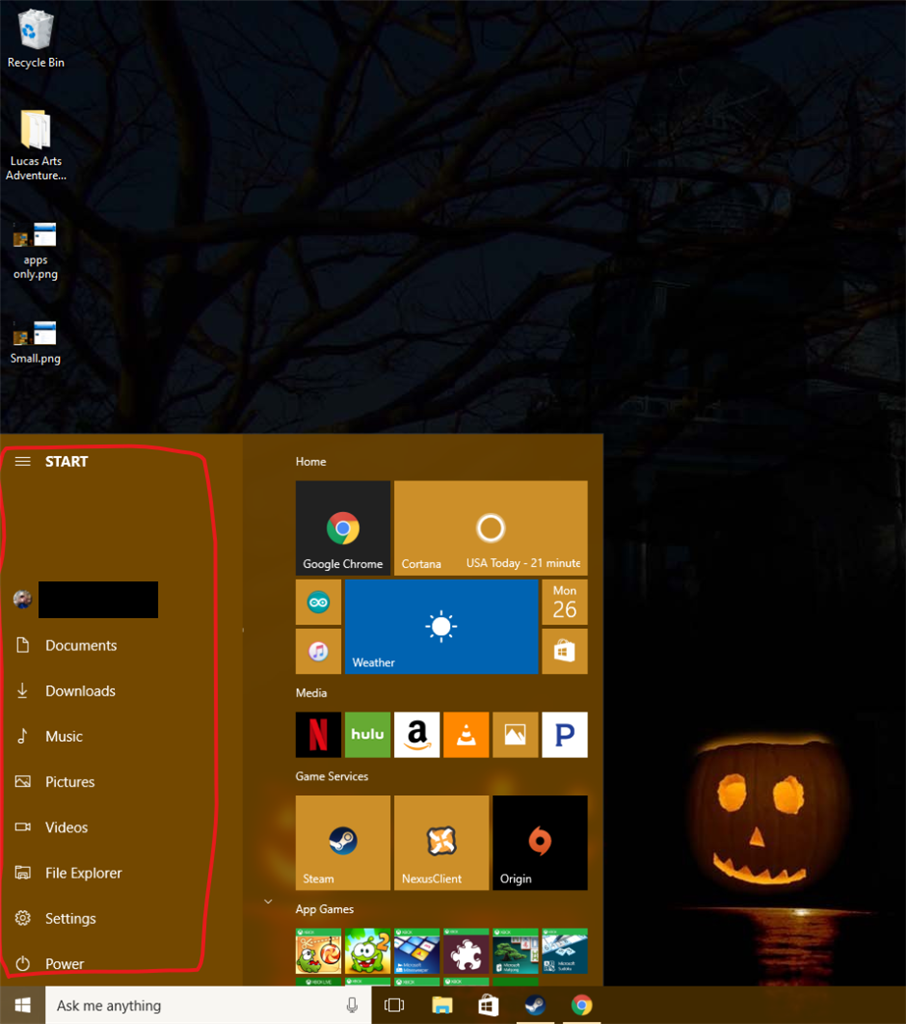Launch the Steam tile
906x1024 pixels.
click(343, 842)
